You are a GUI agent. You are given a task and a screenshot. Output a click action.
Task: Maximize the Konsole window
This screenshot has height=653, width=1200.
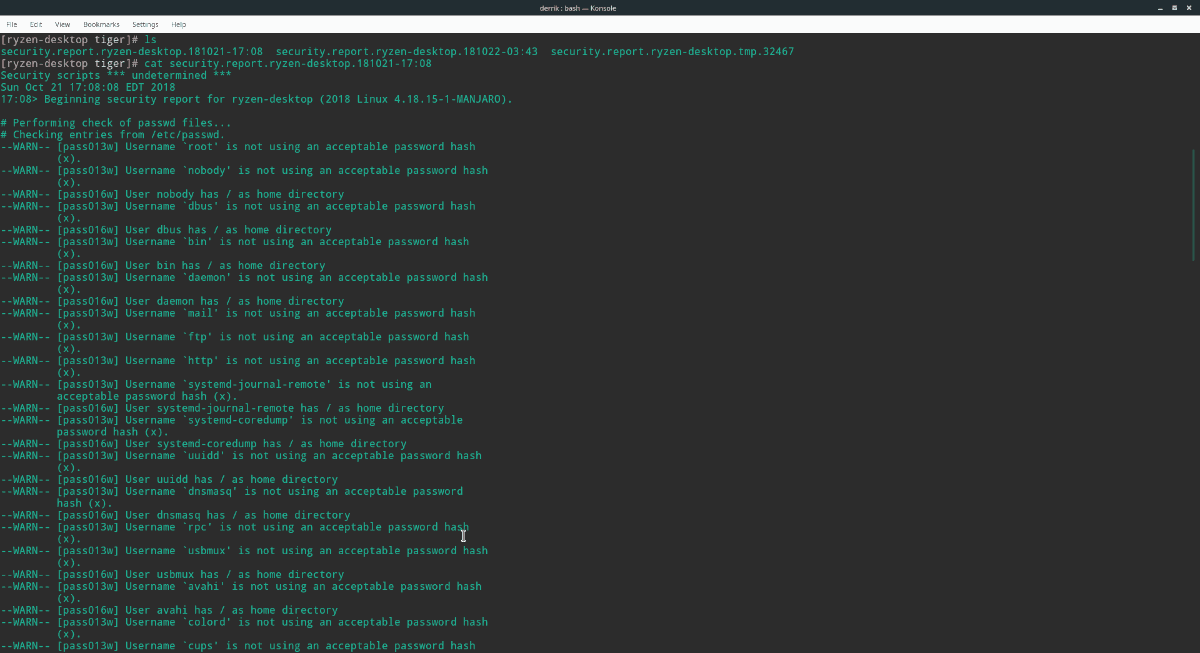coord(1173,7)
